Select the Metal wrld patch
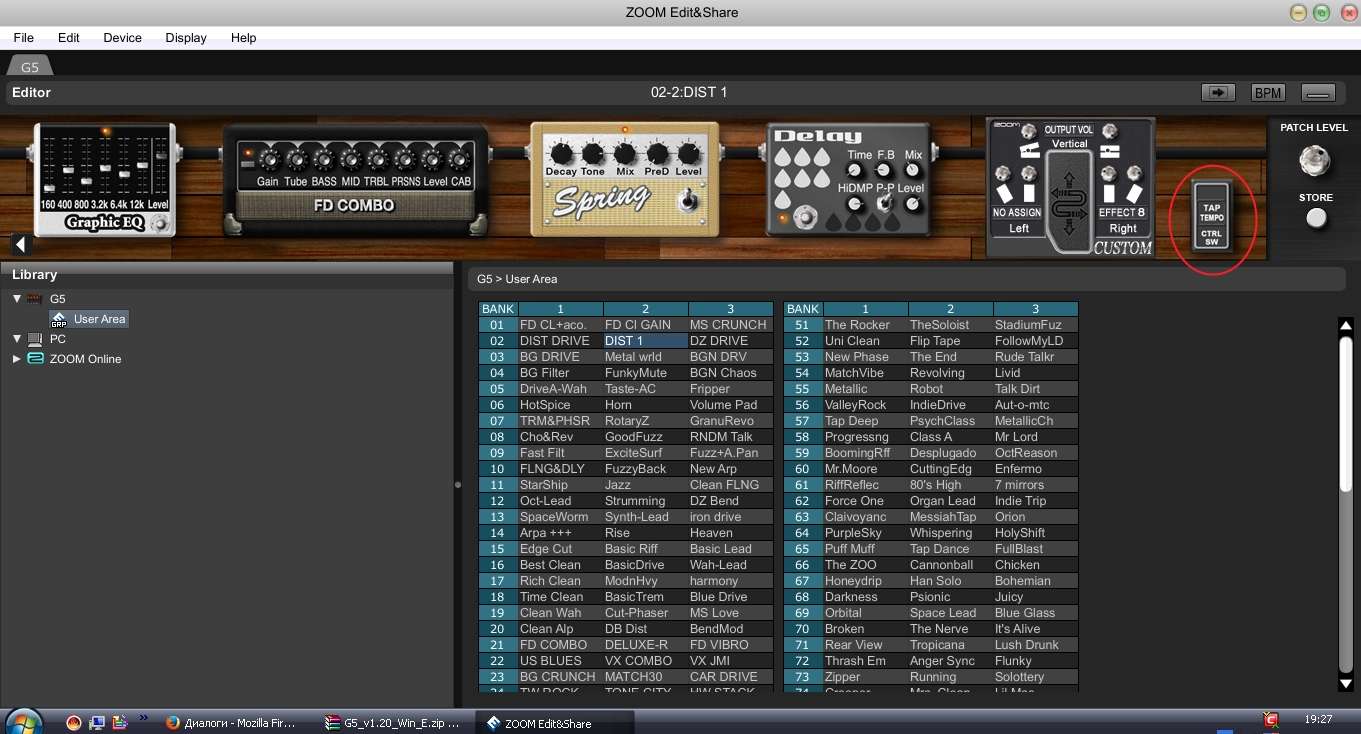This screenshot has width=1361, height=734. [634, 357]
